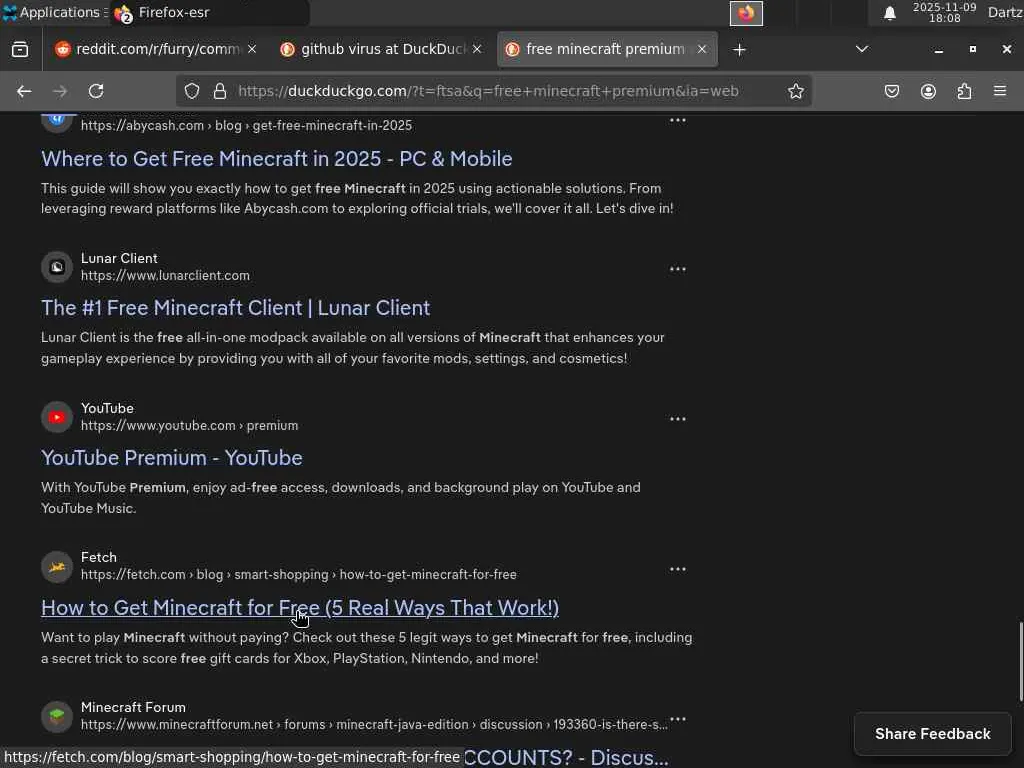The height and width of the screenshot is (768, 1024).
Task: Click the Lunar Client site favicon
Action: pyautogui.click(x=57, y=267)
